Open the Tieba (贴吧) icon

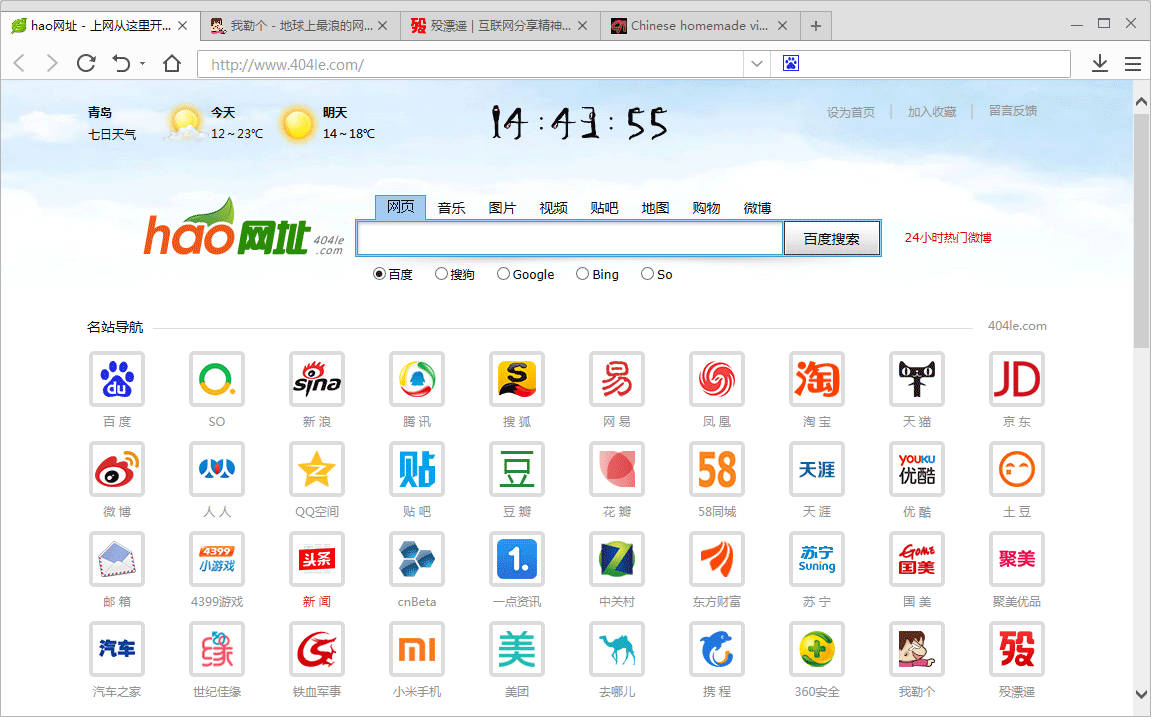point(417,469)
